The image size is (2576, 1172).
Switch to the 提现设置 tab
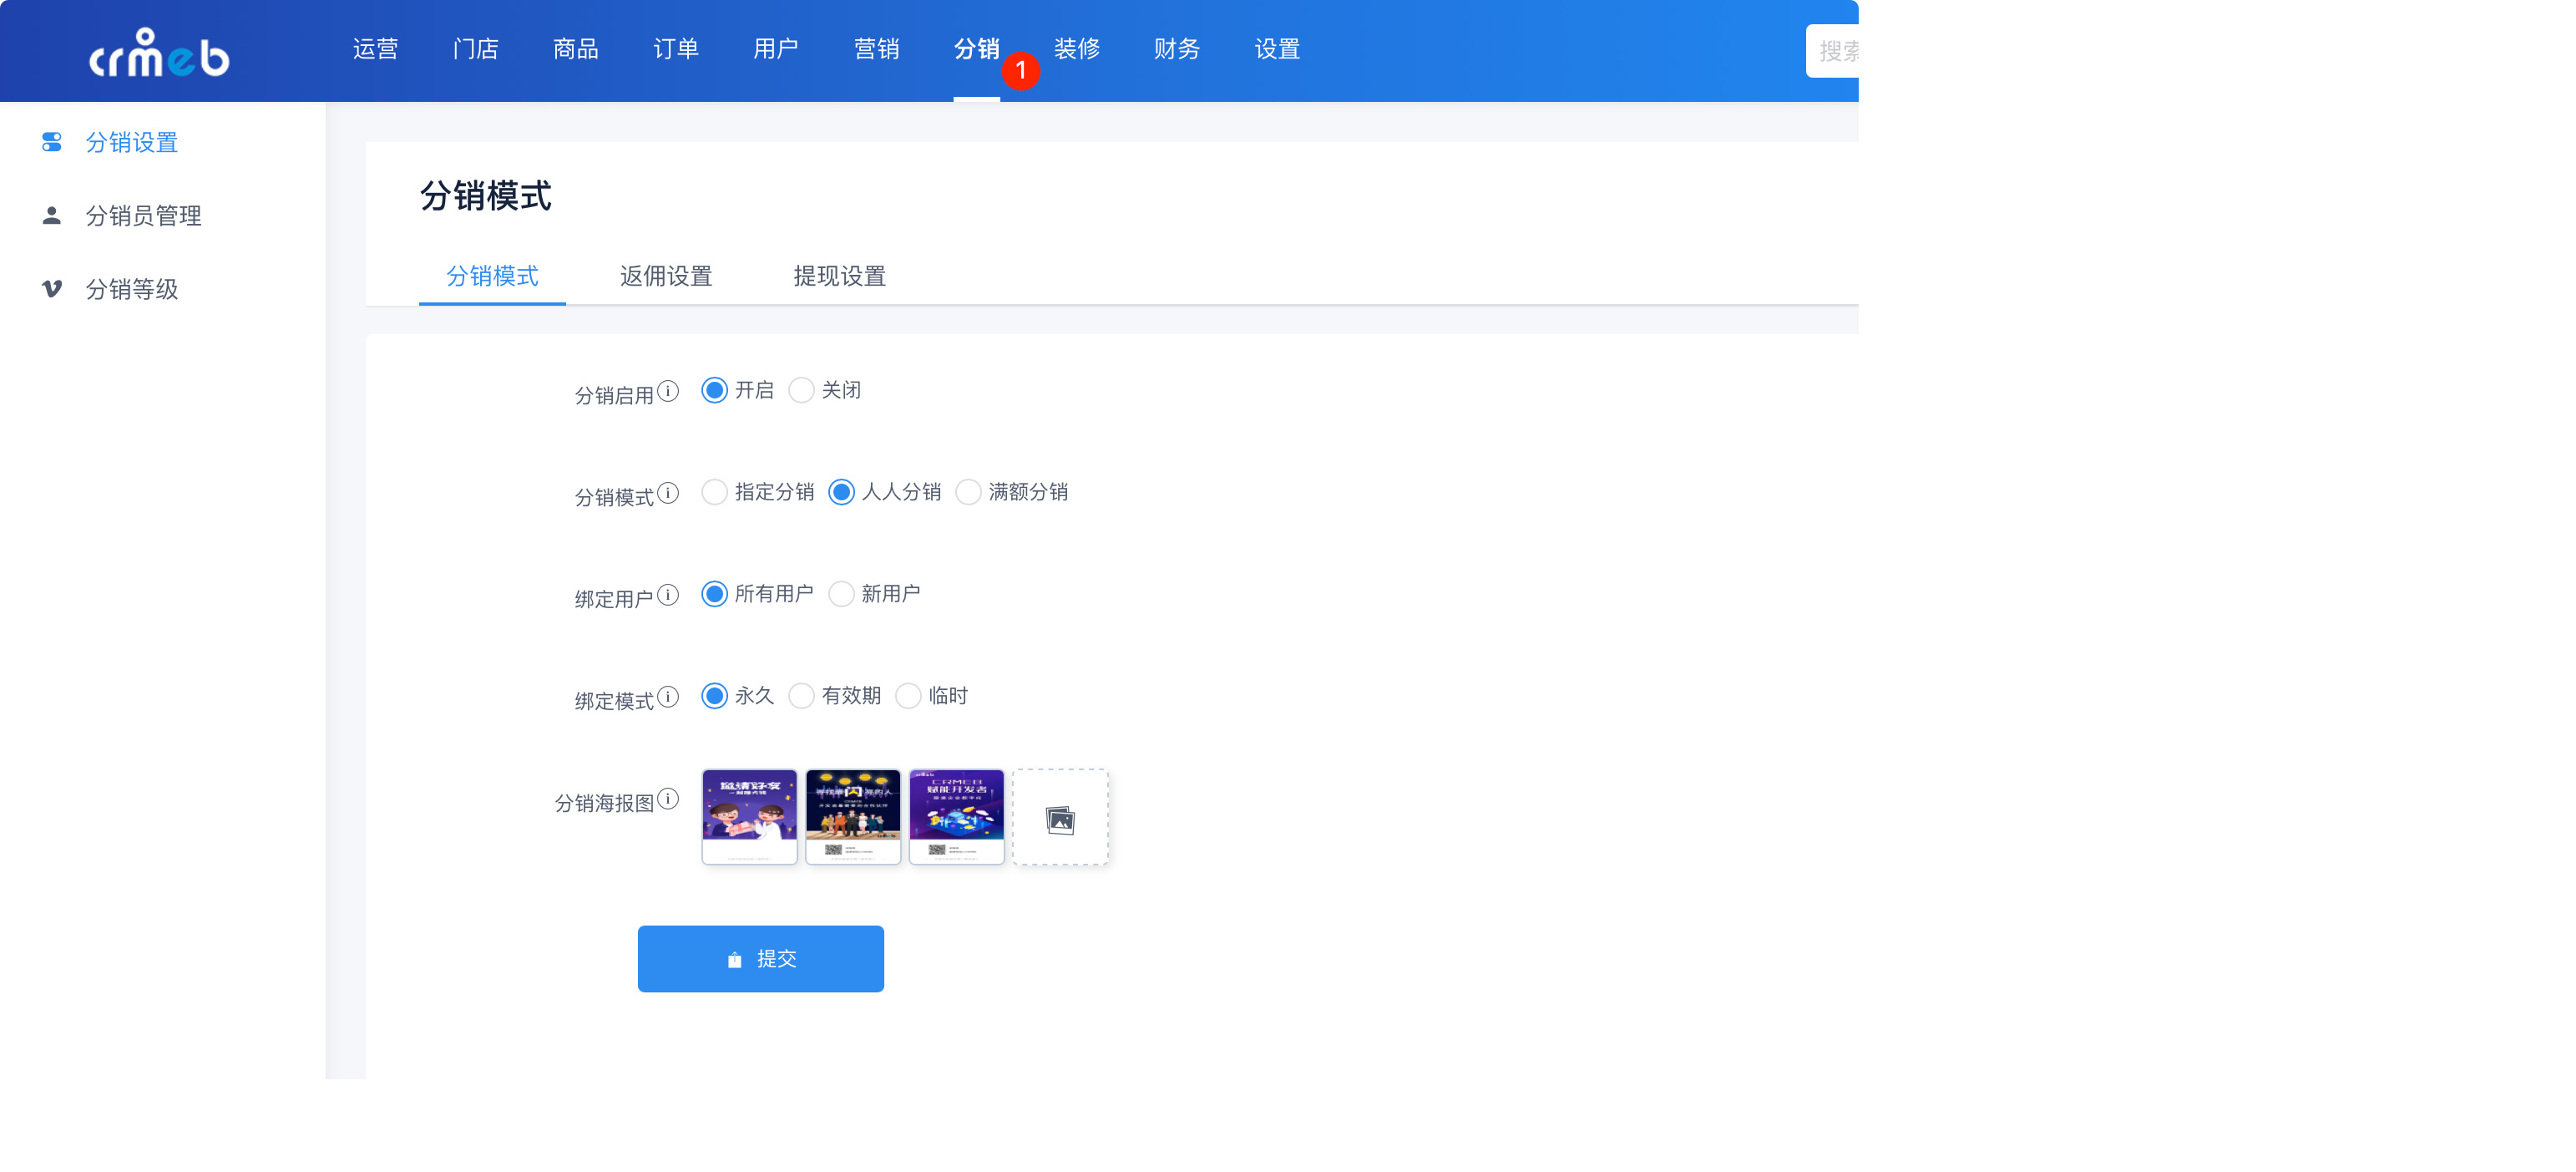[x=840, y=276]
